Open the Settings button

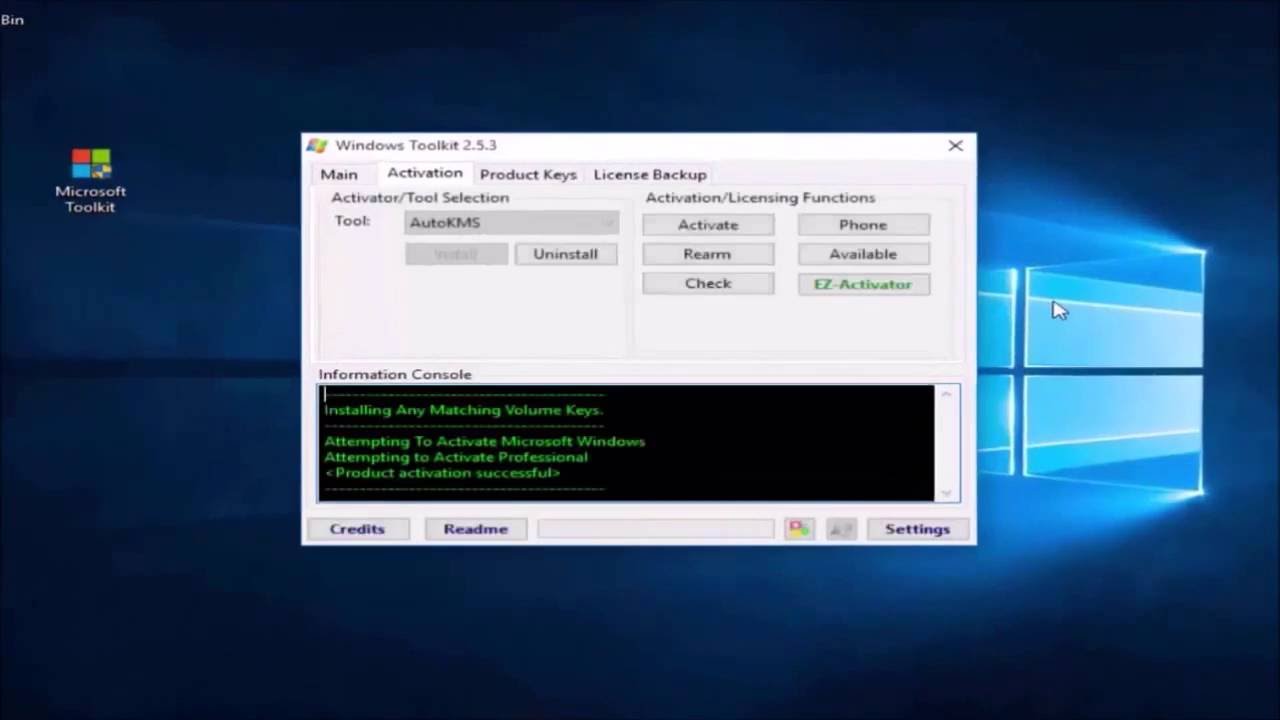(917, 529)
